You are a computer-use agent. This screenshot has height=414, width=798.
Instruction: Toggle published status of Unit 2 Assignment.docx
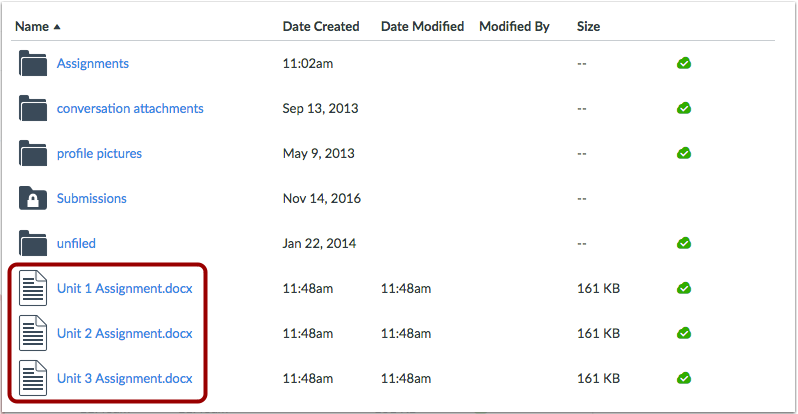click(684, 333)
